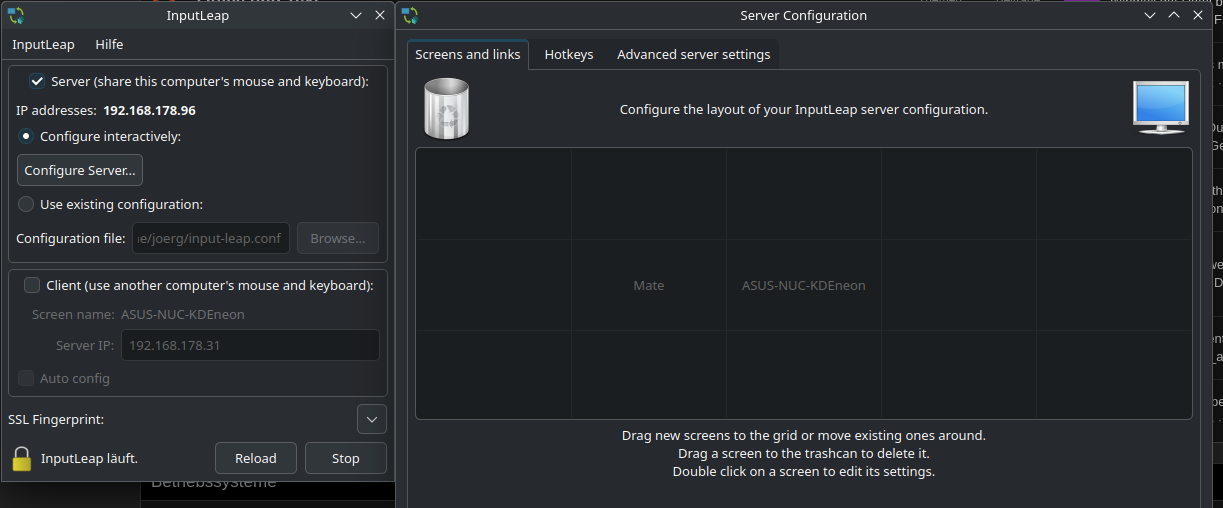Switch to the Hotkeys tab

[x=569, y=54]
